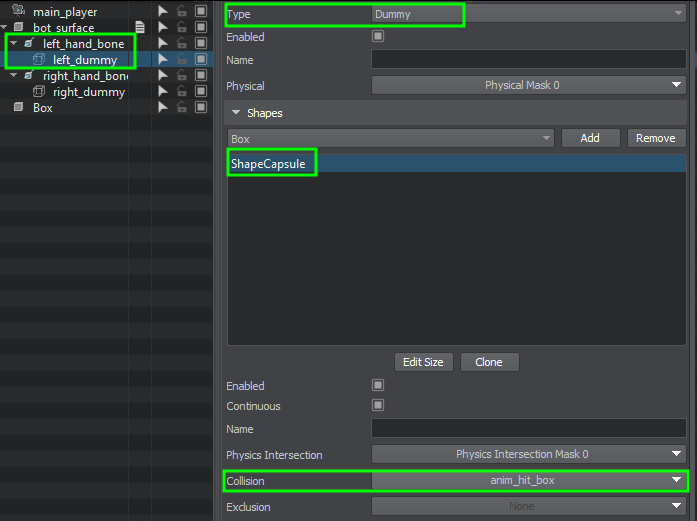
Task: Click the document icon beside bot_surface
Action: [x=140, y=28]
